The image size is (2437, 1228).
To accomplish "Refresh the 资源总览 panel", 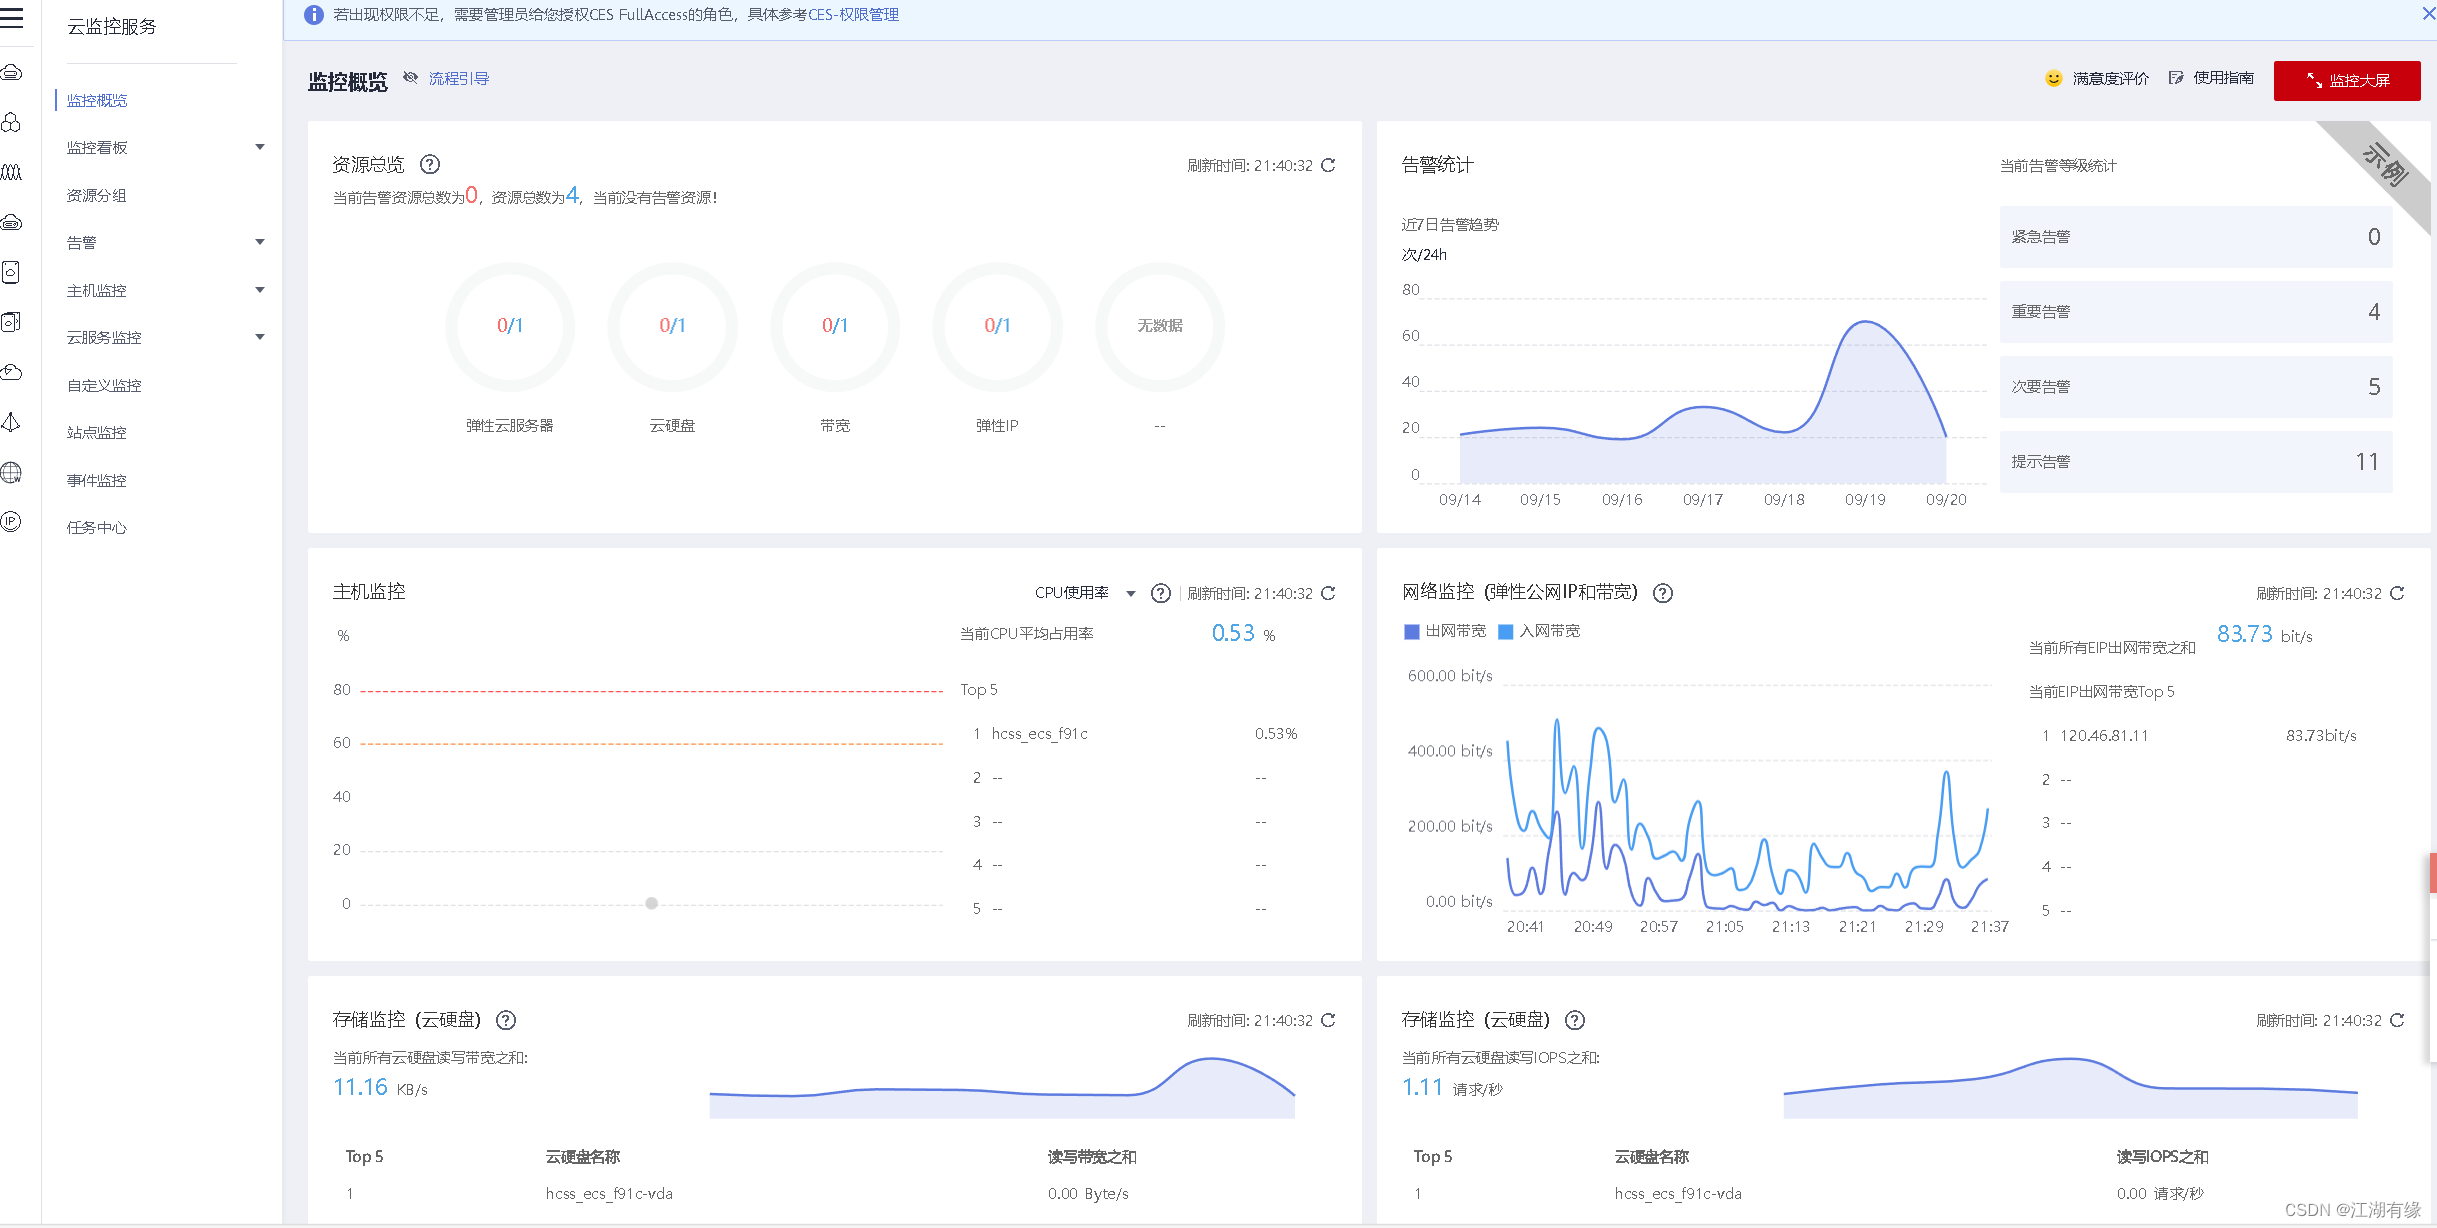I will (x=1328, y=166).
